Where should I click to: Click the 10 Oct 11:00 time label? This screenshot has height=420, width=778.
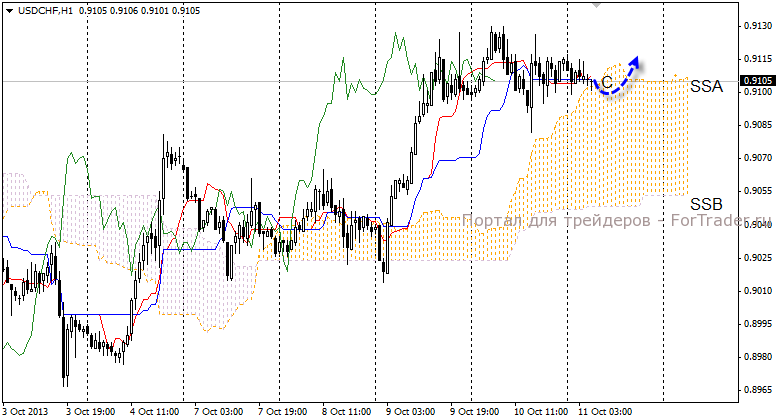541,412
